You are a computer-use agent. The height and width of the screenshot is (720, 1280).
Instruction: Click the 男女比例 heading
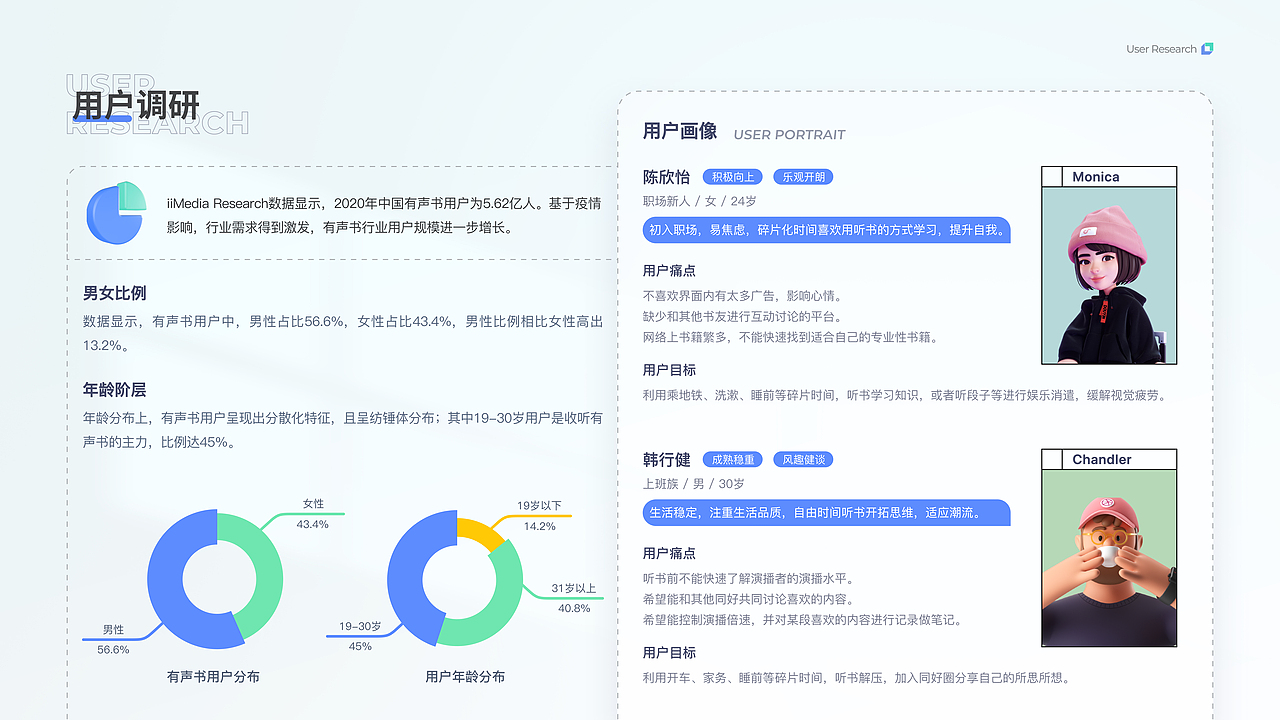(115, 293)
